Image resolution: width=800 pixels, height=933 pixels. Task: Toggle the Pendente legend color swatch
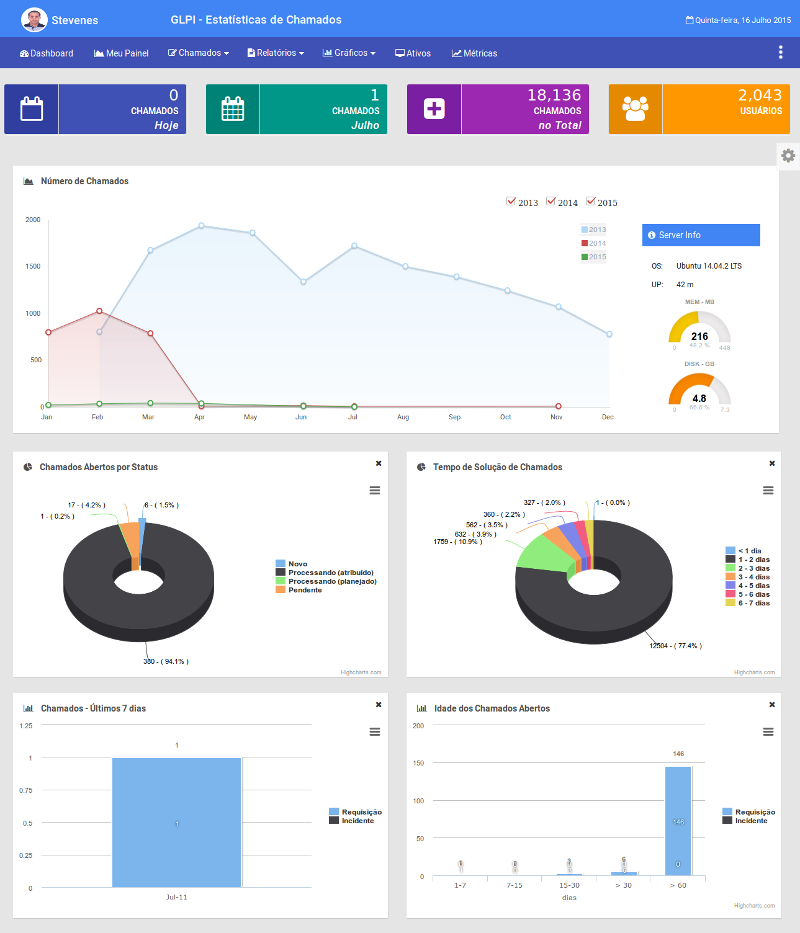click(281, 590)
